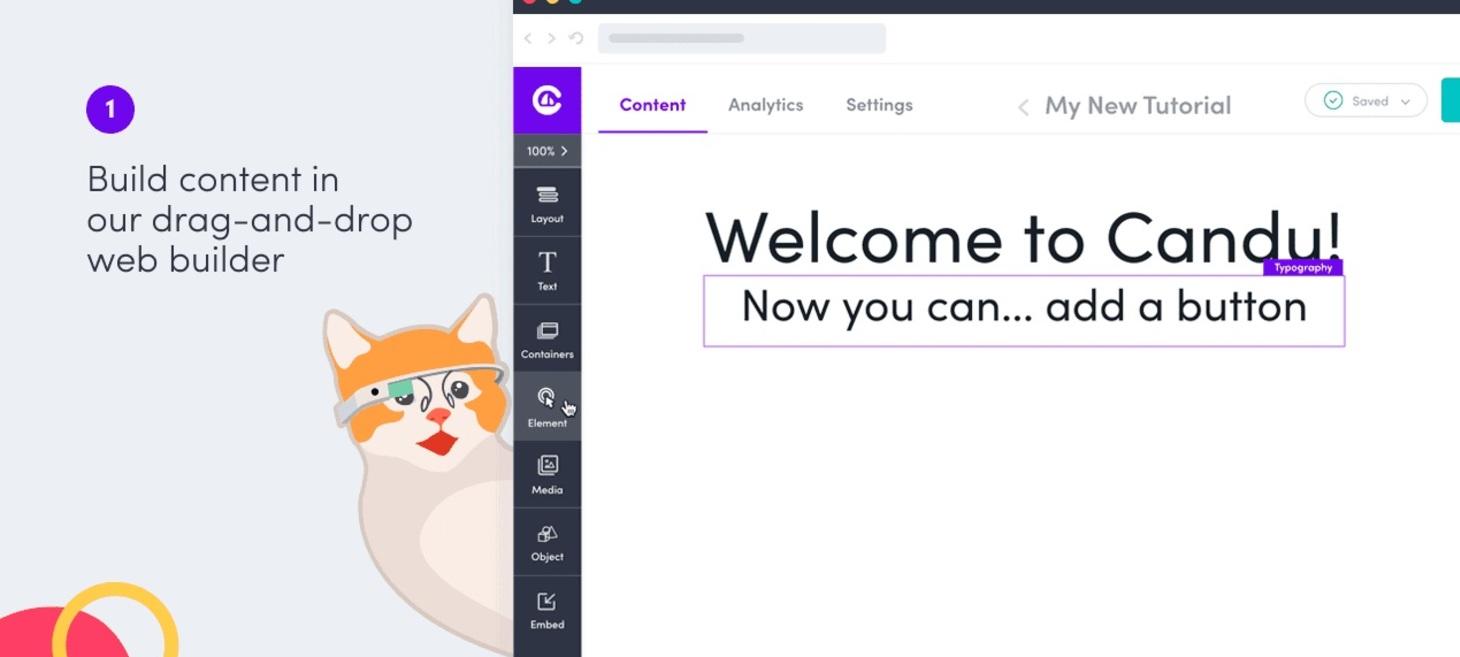
Task: Switch to the Settings tab
Action: pos(879,105)
